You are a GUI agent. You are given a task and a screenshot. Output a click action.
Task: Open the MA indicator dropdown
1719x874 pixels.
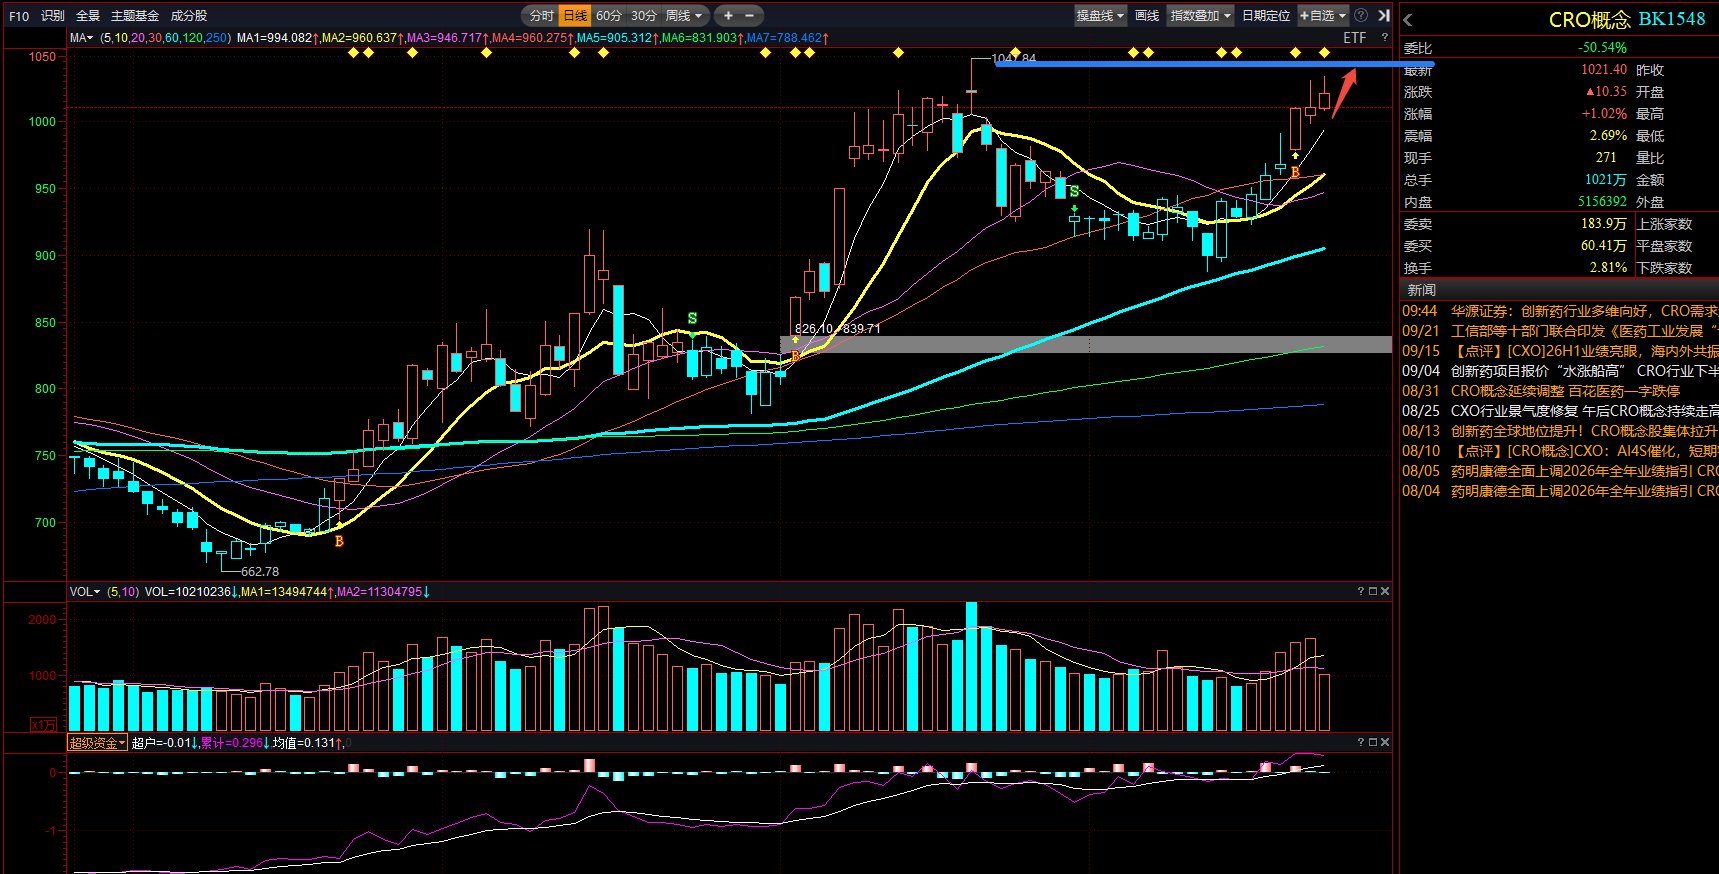pos(81,38)
